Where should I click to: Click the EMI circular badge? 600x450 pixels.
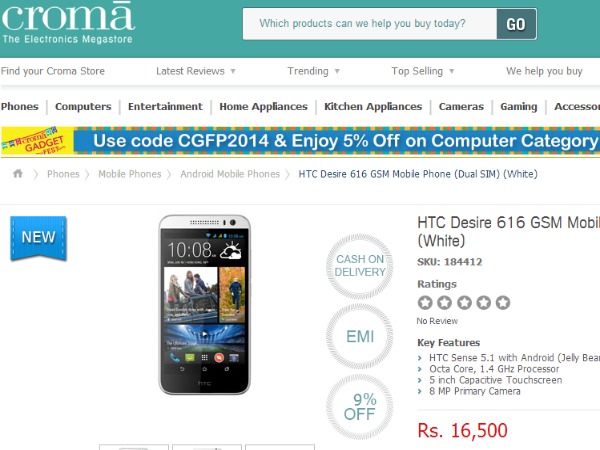pyautogui.click(x=360, y=336)
